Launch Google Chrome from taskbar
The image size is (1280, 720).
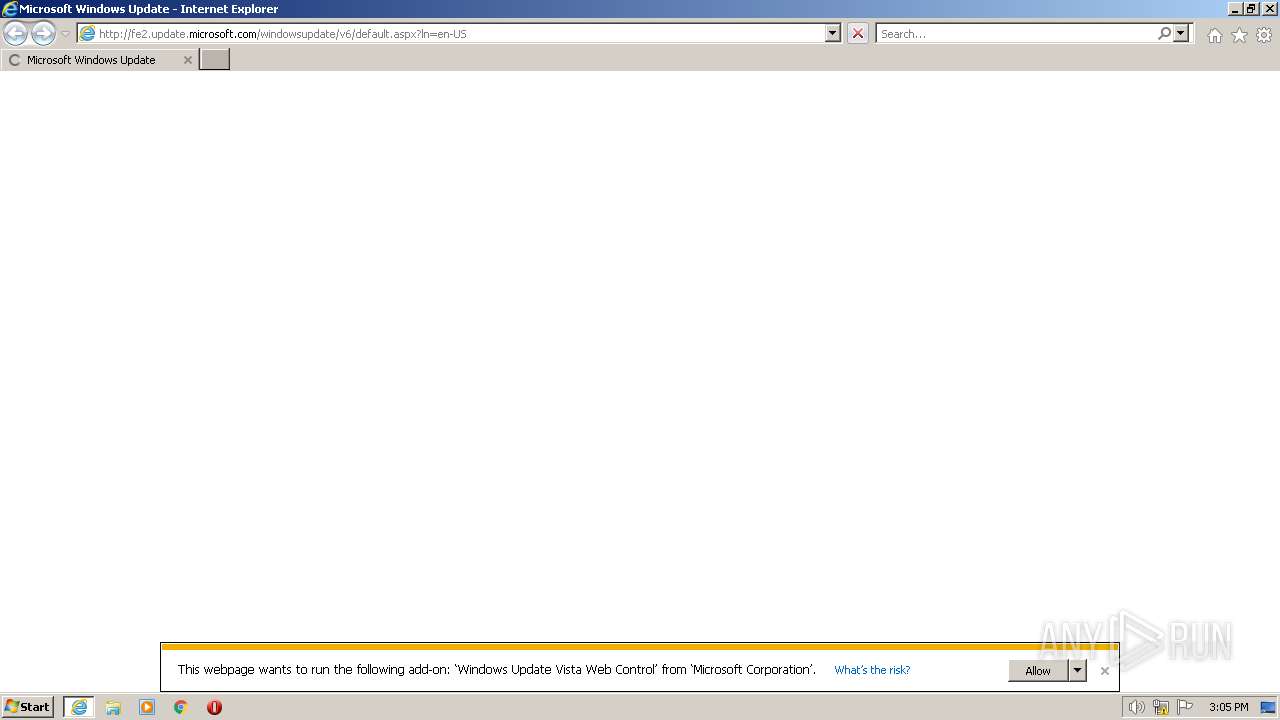click(181, 707)
